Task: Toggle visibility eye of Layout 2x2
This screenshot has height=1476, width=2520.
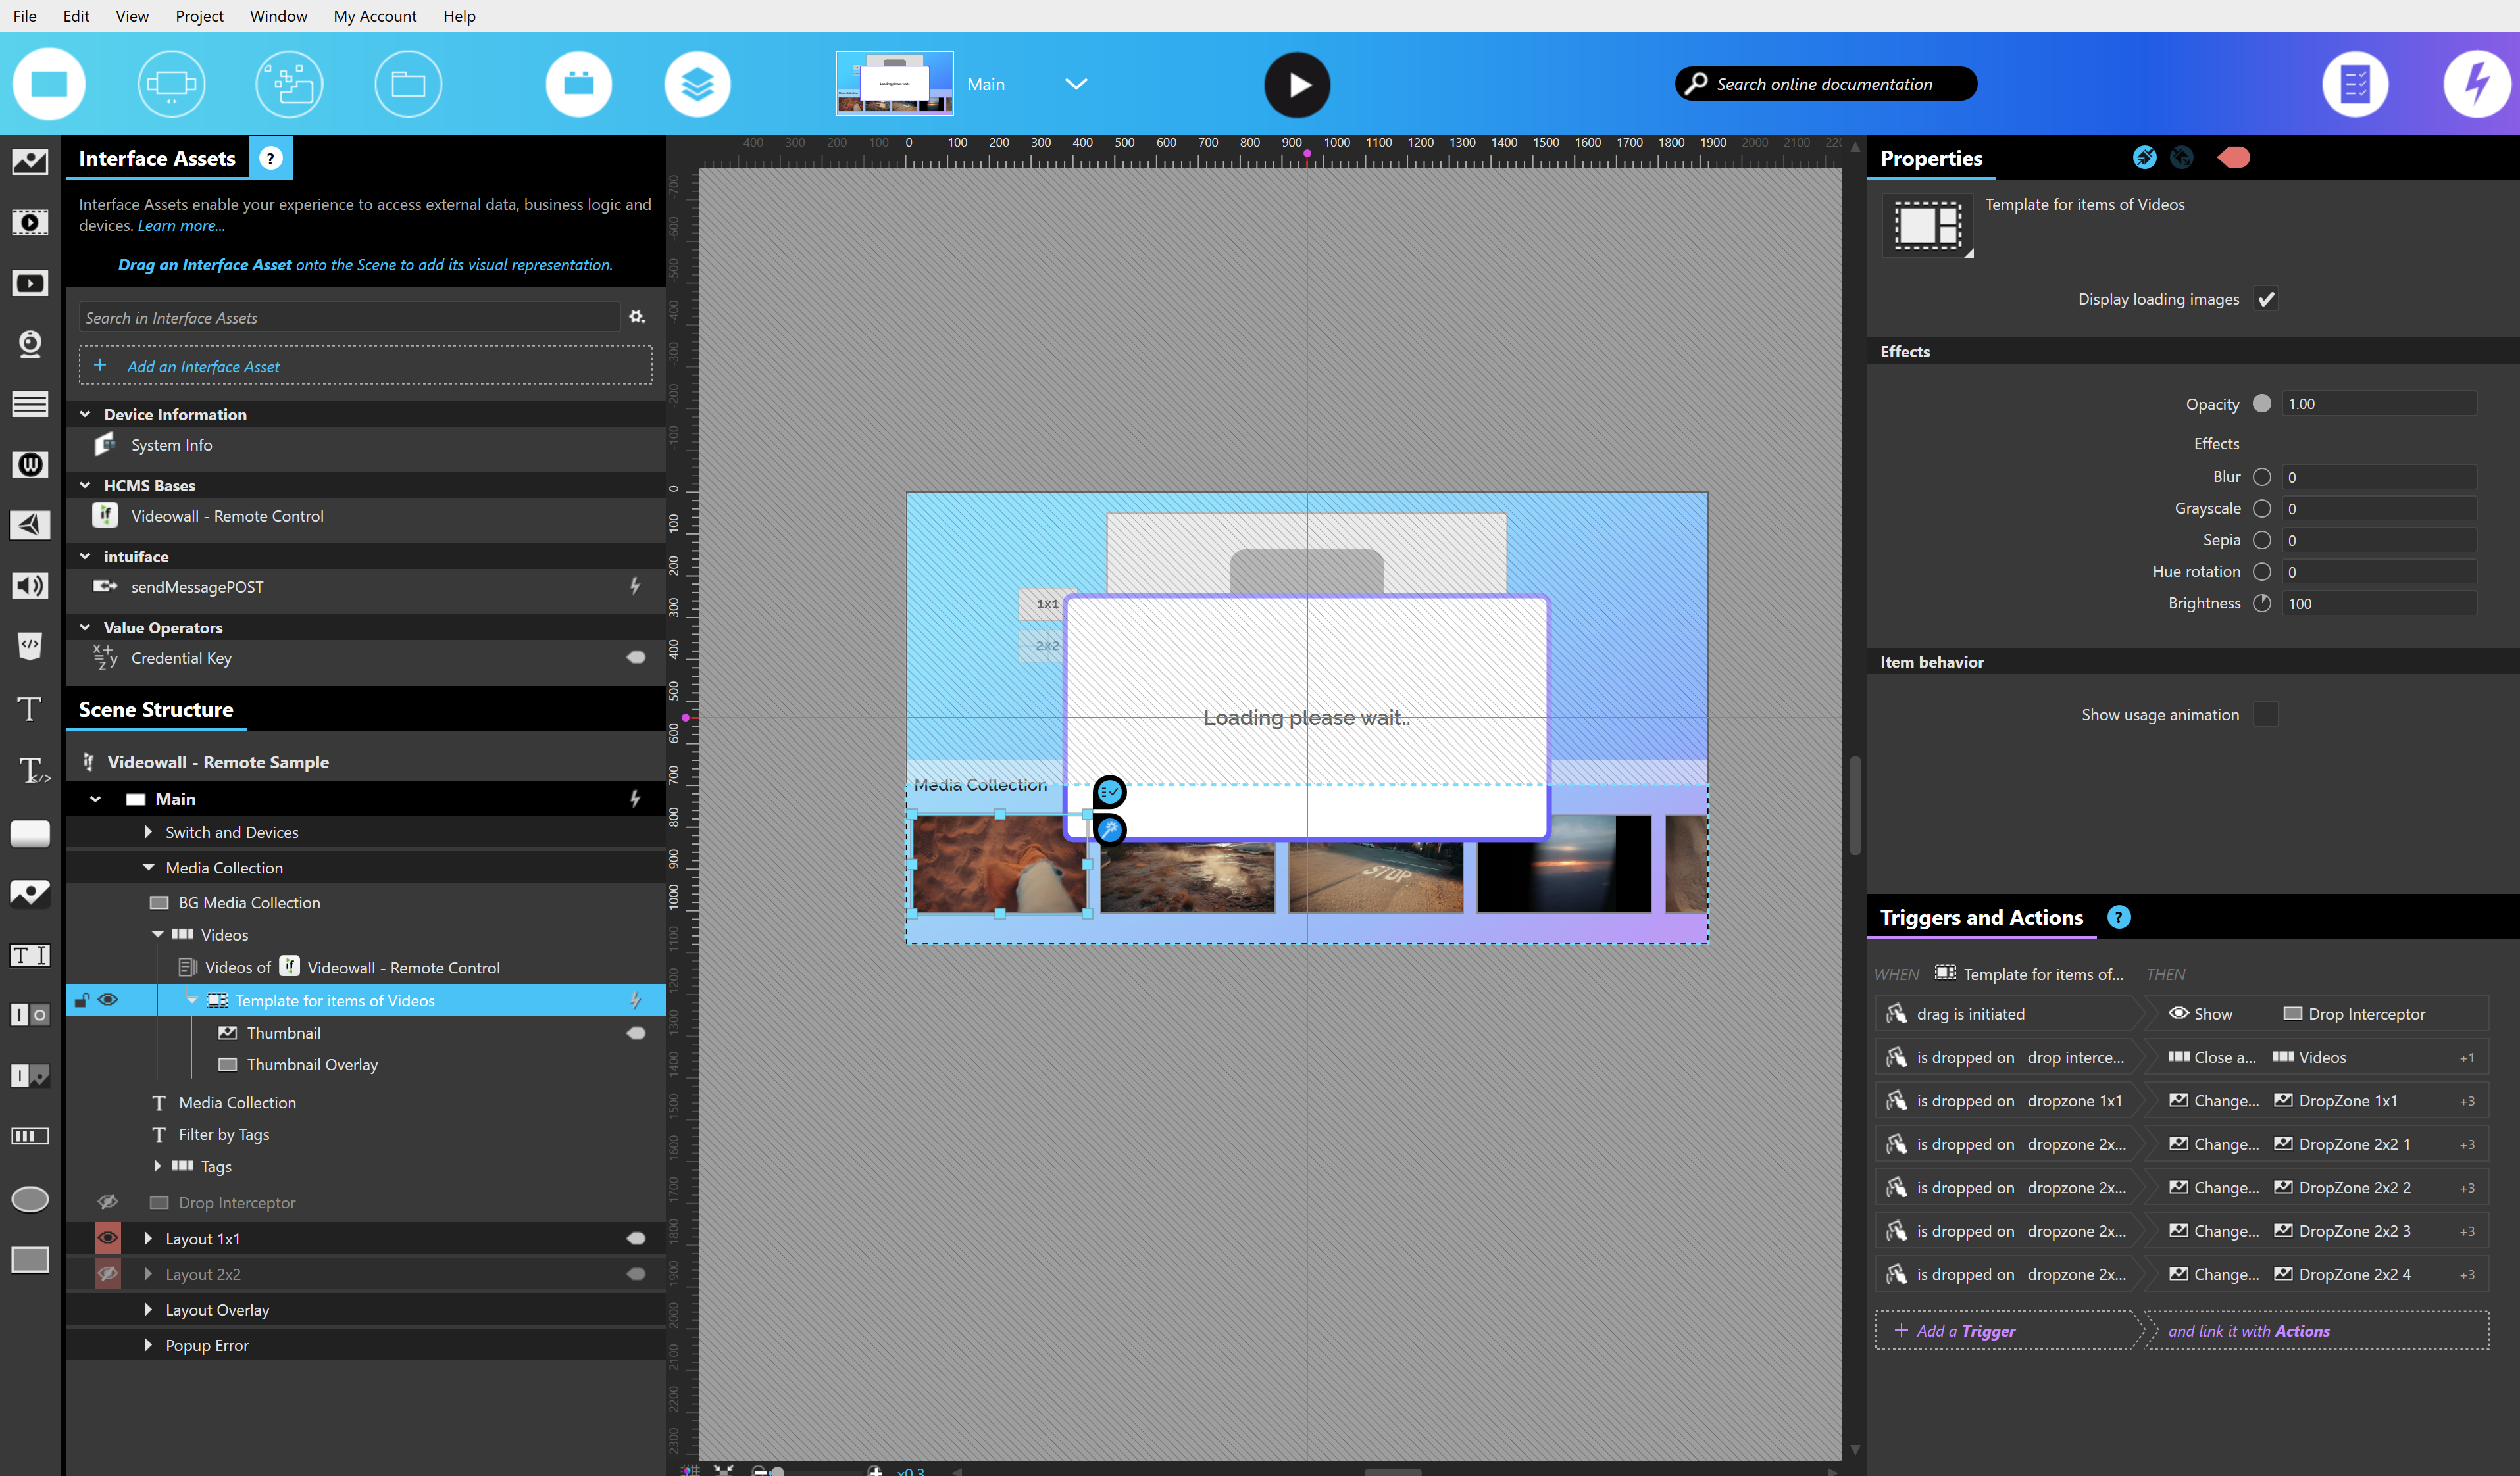Action: click(108, 1274)
